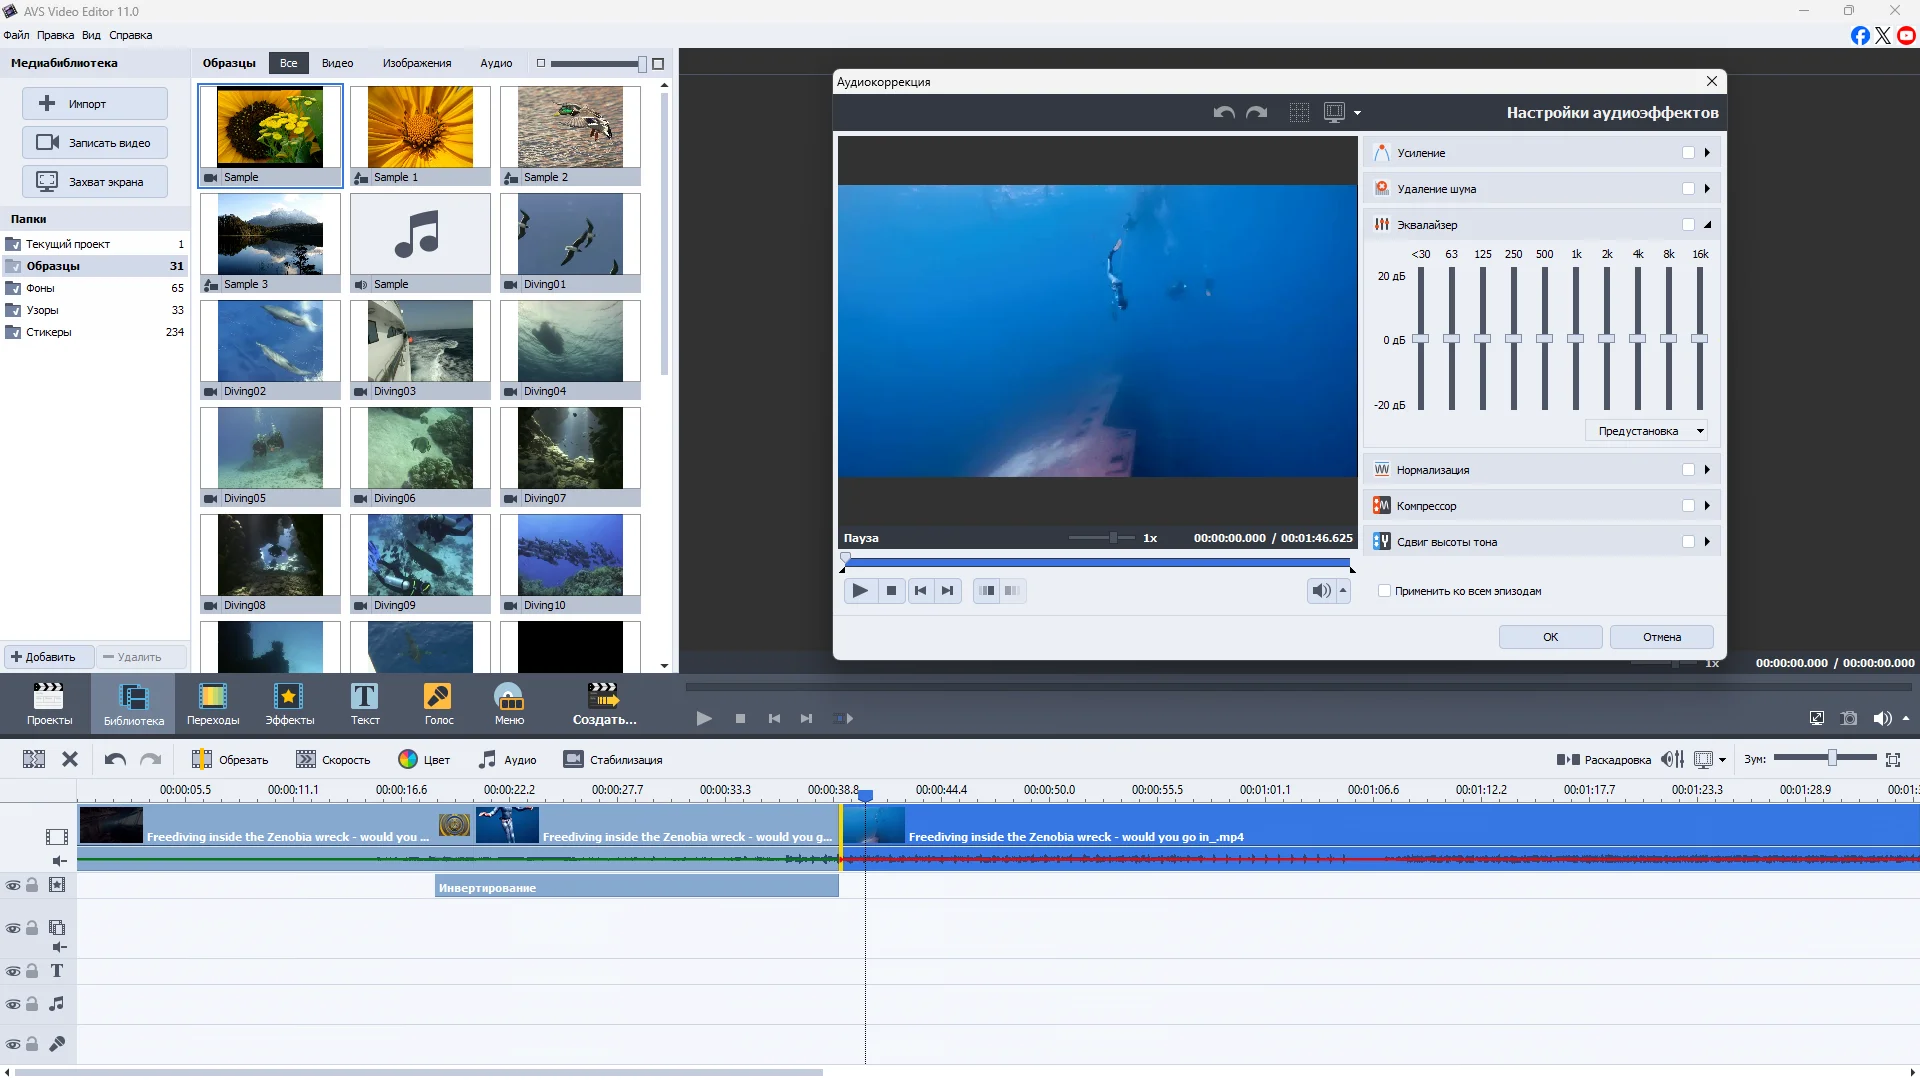
Task: Open the Video Effects panel icon
Action: point(289,703)
